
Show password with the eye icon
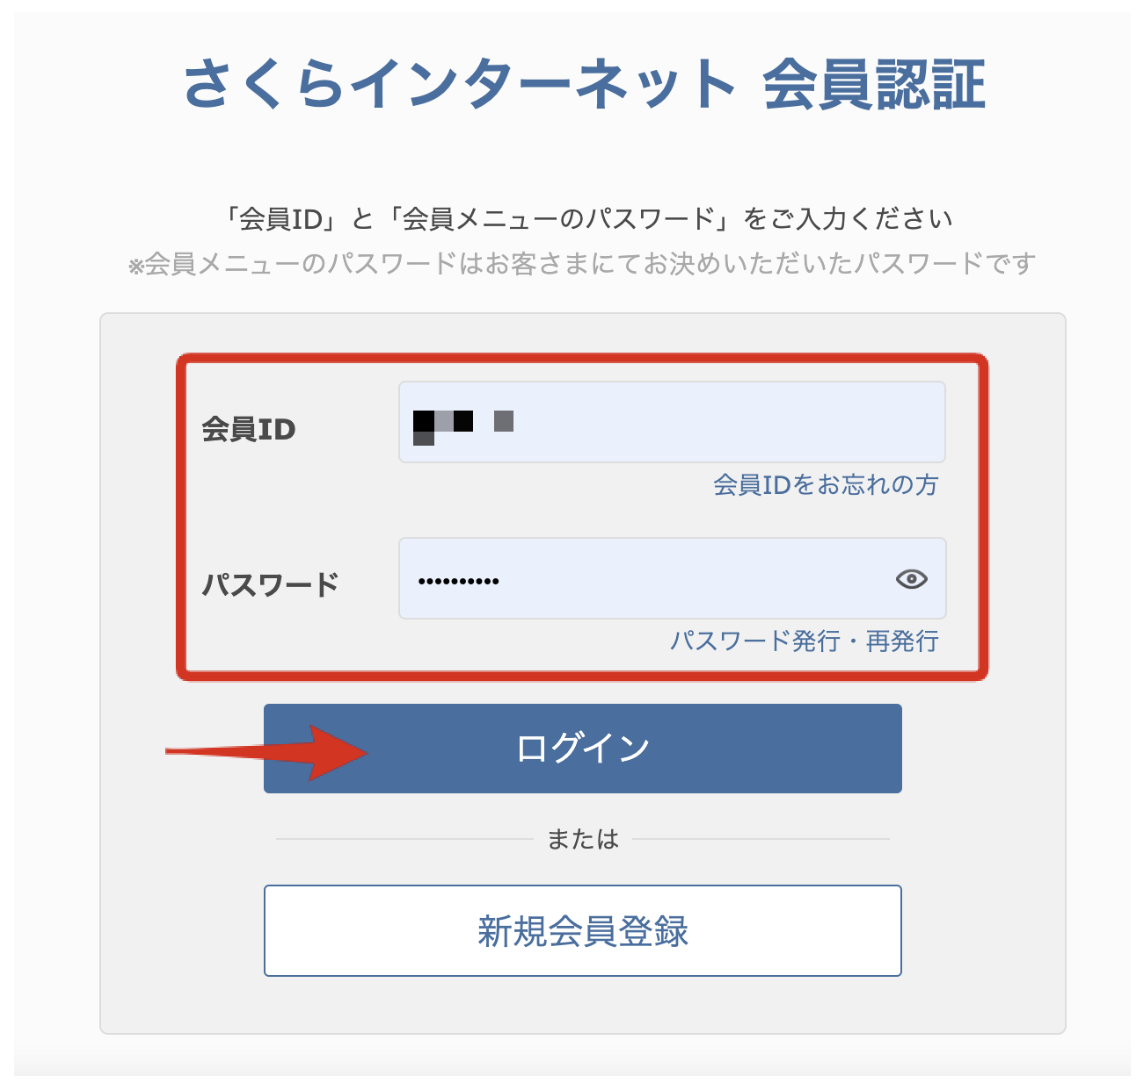[x=911, y=579]
